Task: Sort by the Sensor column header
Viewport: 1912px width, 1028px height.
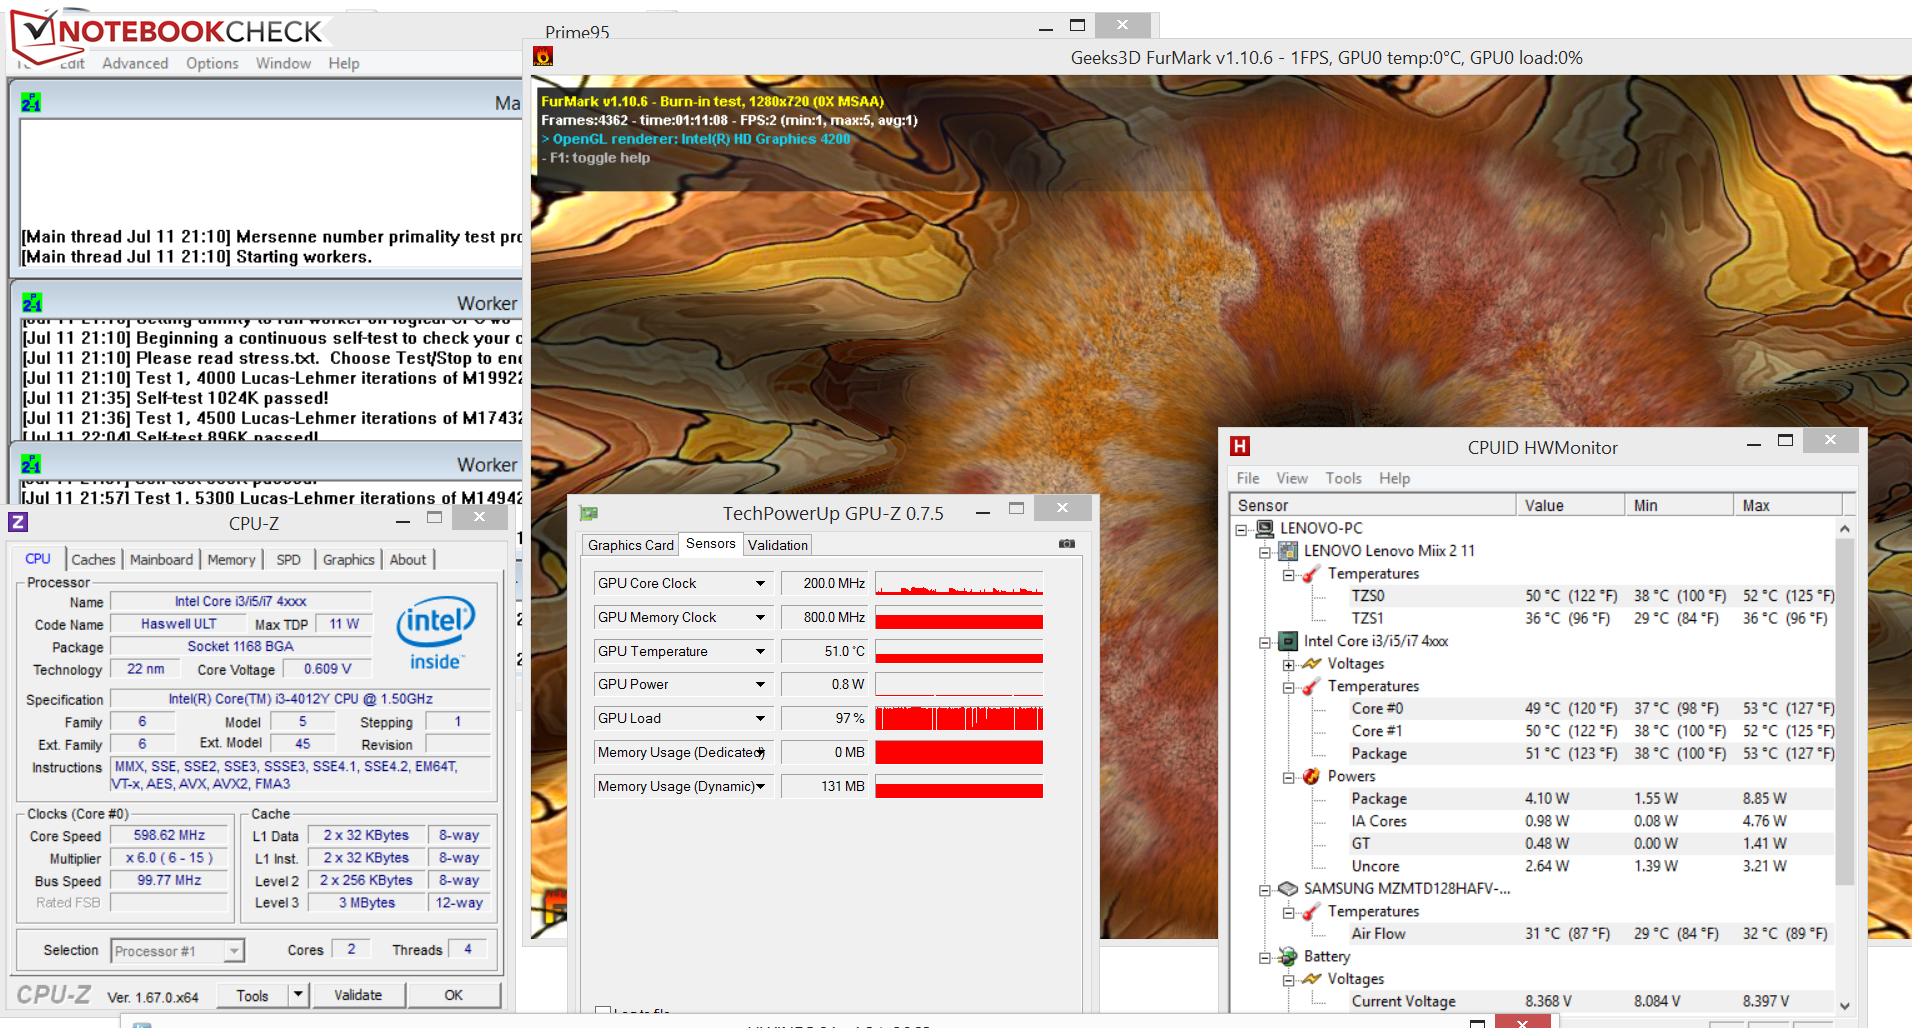Action: tap(1373, 505)
